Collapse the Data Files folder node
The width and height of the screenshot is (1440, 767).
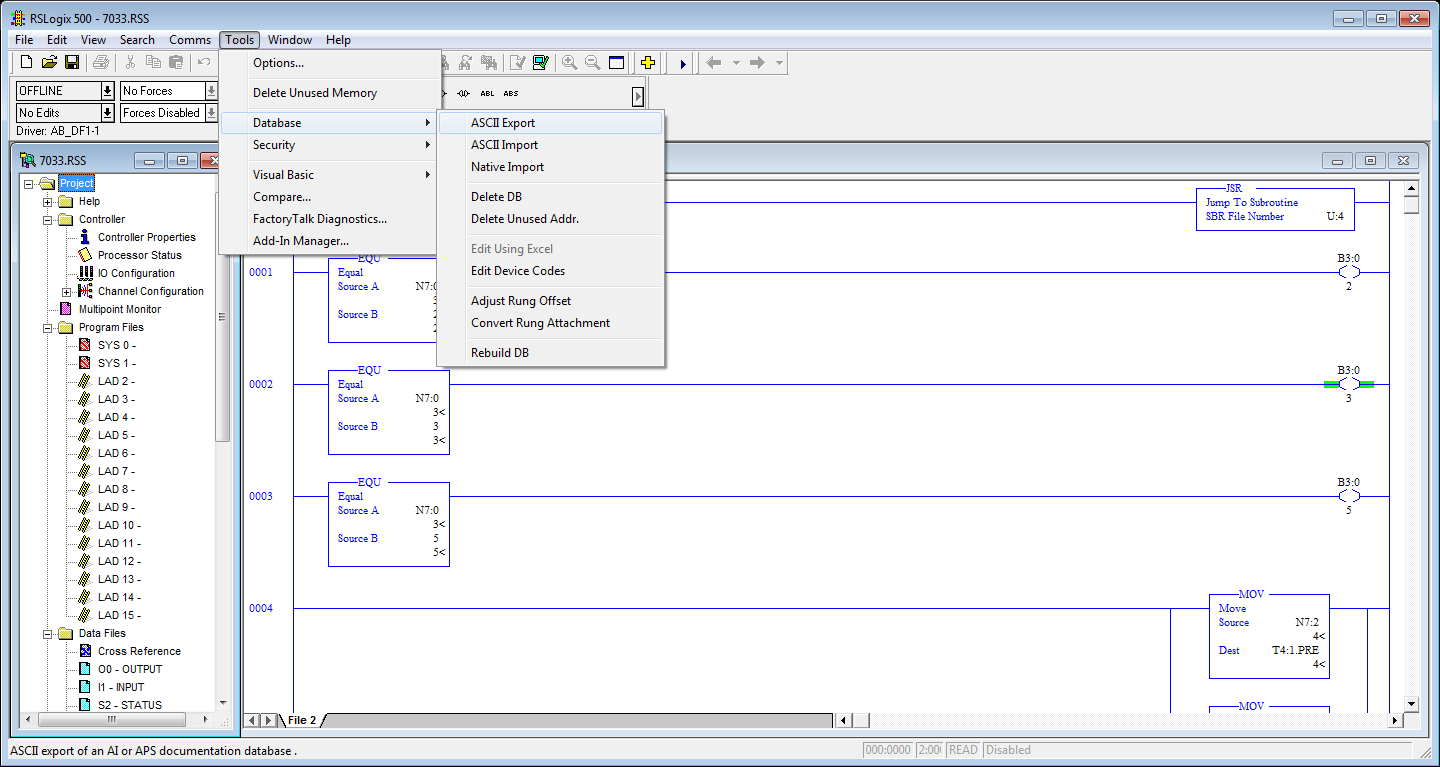point(47,633)
